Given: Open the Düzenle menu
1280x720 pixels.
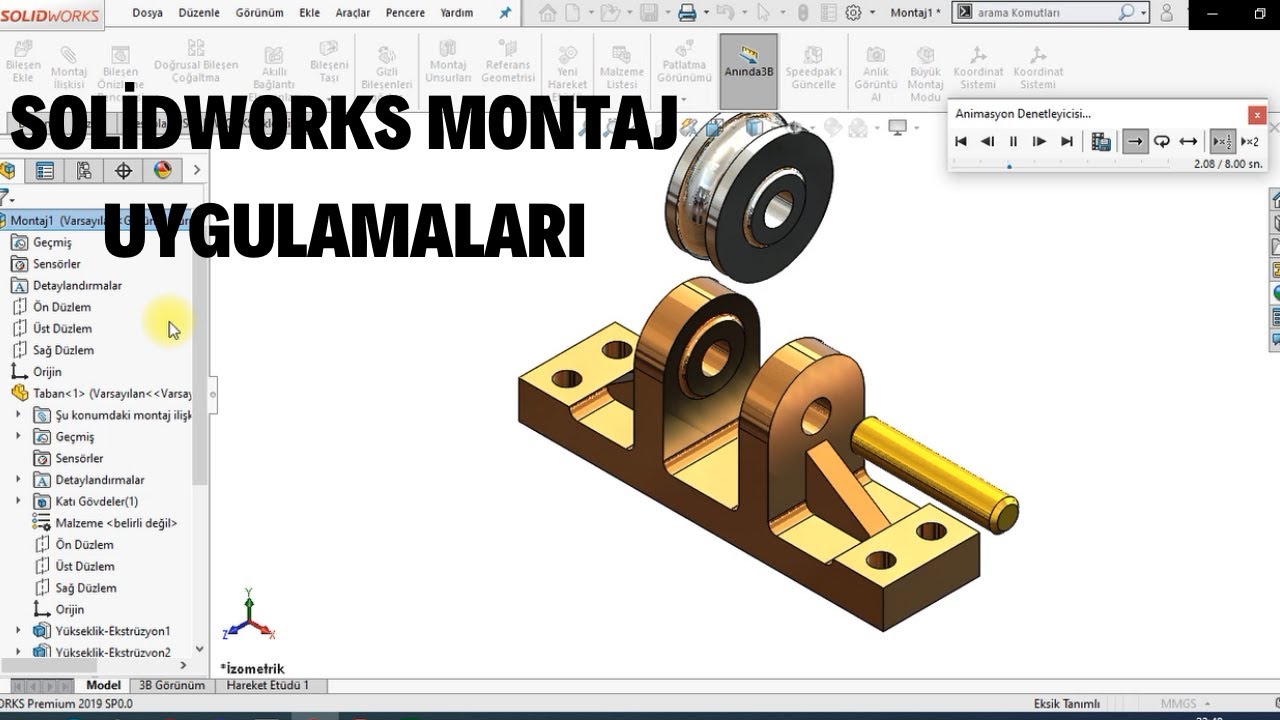Looking at the screenshot, I should (198, 13).
